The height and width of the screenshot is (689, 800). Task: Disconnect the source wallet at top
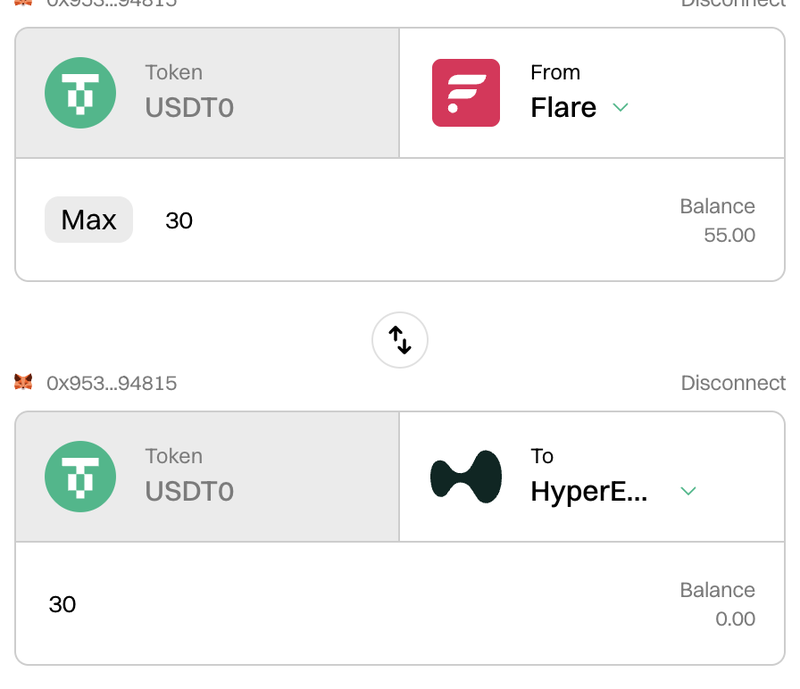click(x=733, y=3)
